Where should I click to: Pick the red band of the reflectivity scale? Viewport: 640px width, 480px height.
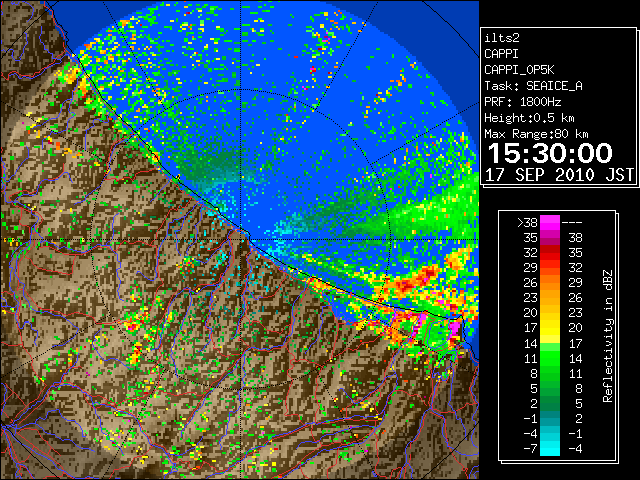coord(550,253)
